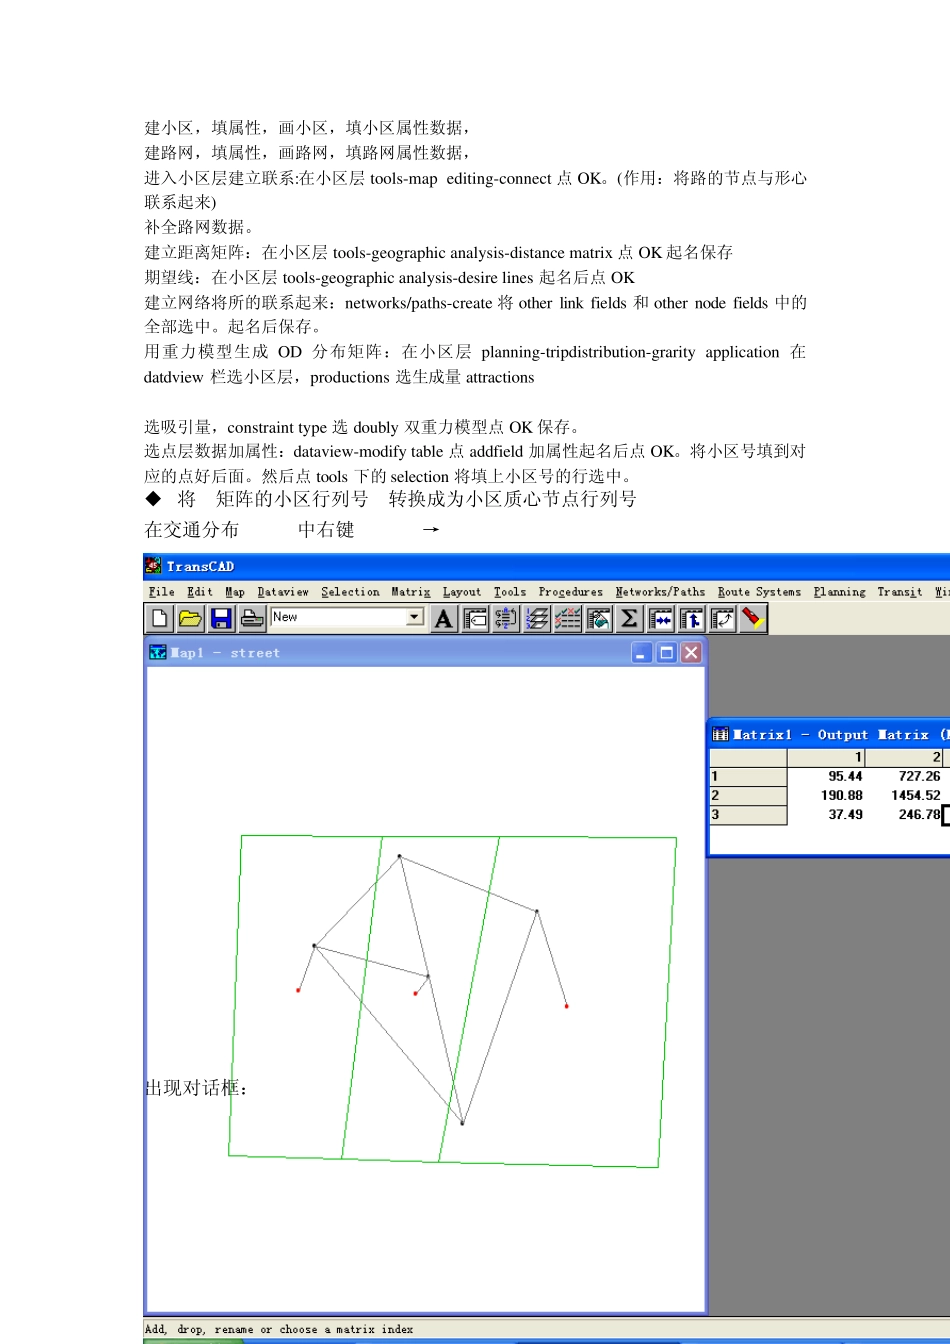This screenshot has height=1344, width=950.
Task: Click matrix cell with value 37.49
Action: coord(826,814)
